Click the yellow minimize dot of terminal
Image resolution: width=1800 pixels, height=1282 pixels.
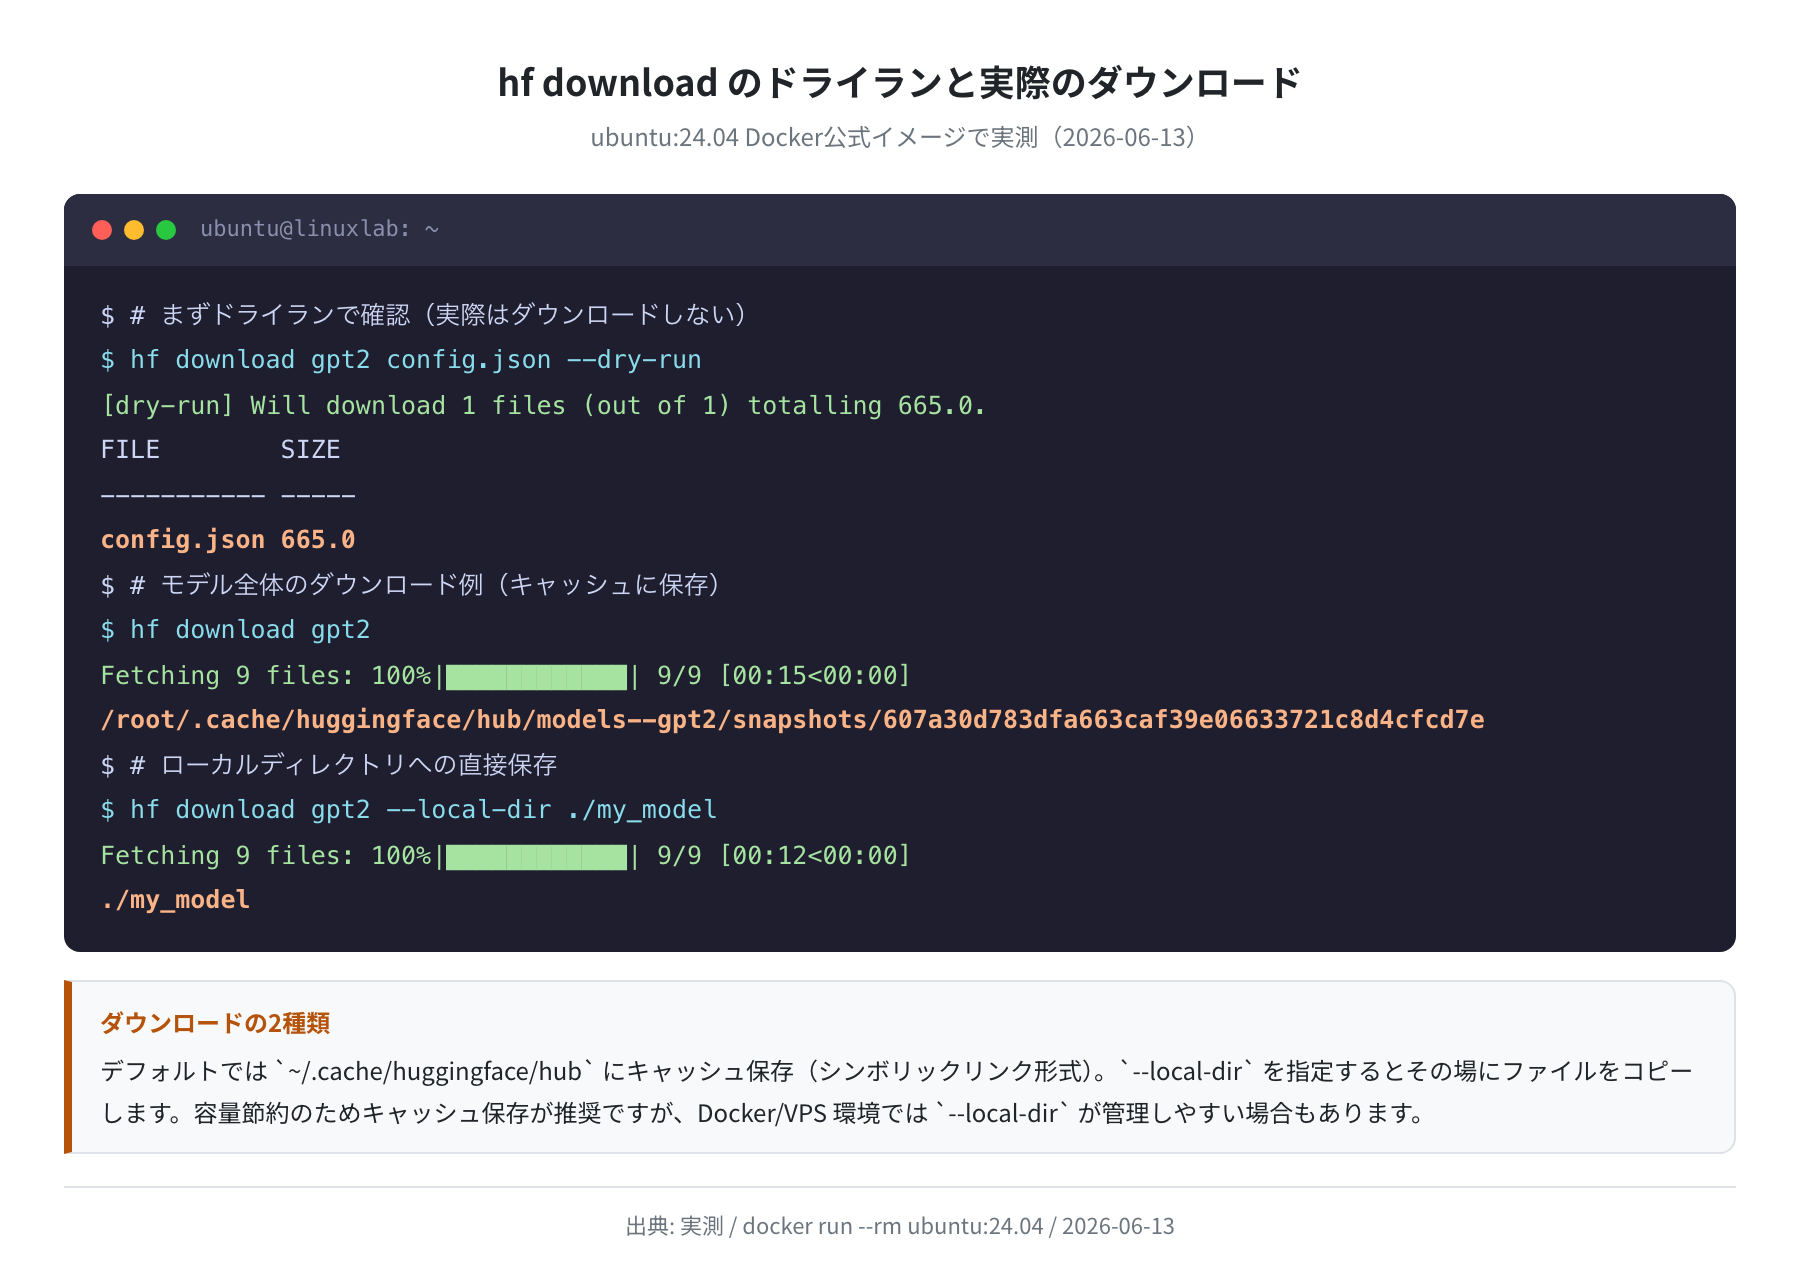[134, 230]
